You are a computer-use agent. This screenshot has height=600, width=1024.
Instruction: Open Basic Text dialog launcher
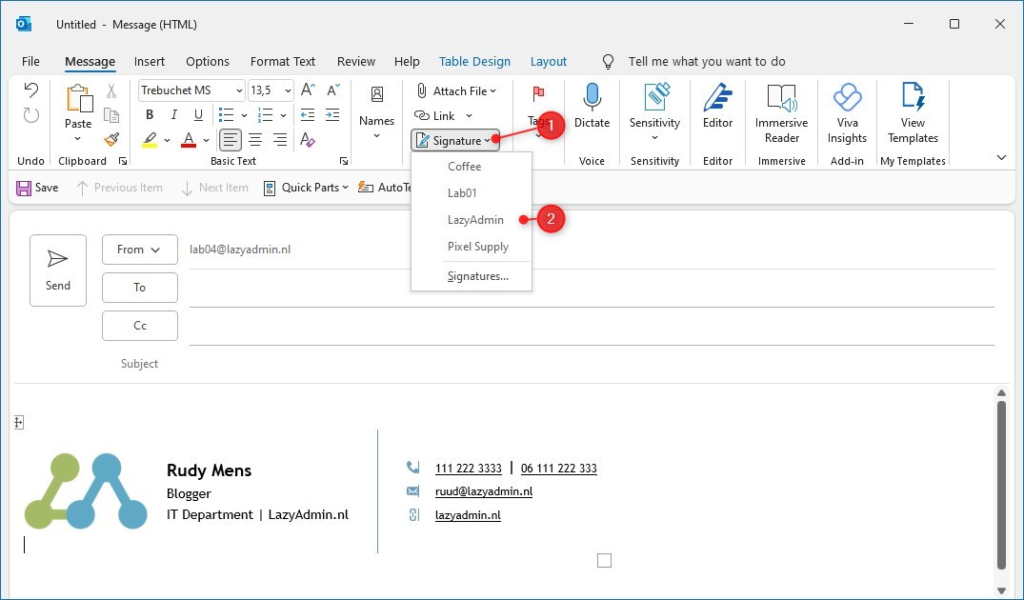344,161
